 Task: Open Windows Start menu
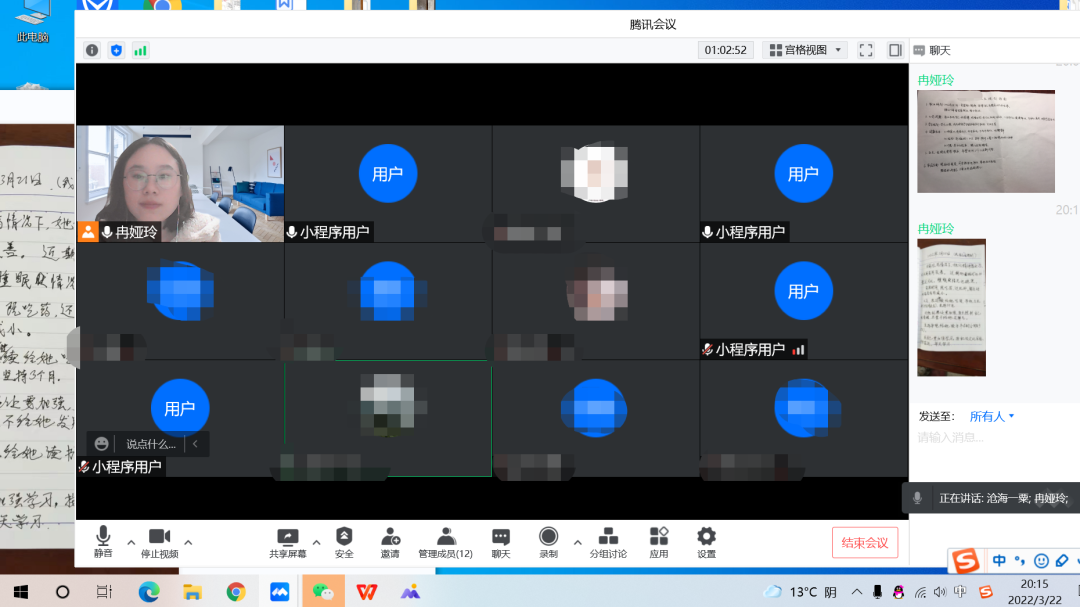click(x=21, y=592)
